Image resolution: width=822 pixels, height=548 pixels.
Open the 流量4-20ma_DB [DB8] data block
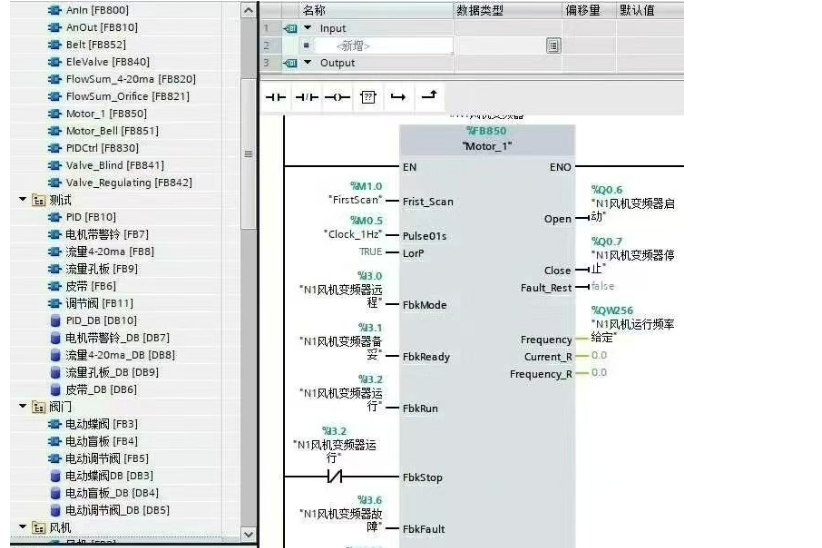click(120, 355)
